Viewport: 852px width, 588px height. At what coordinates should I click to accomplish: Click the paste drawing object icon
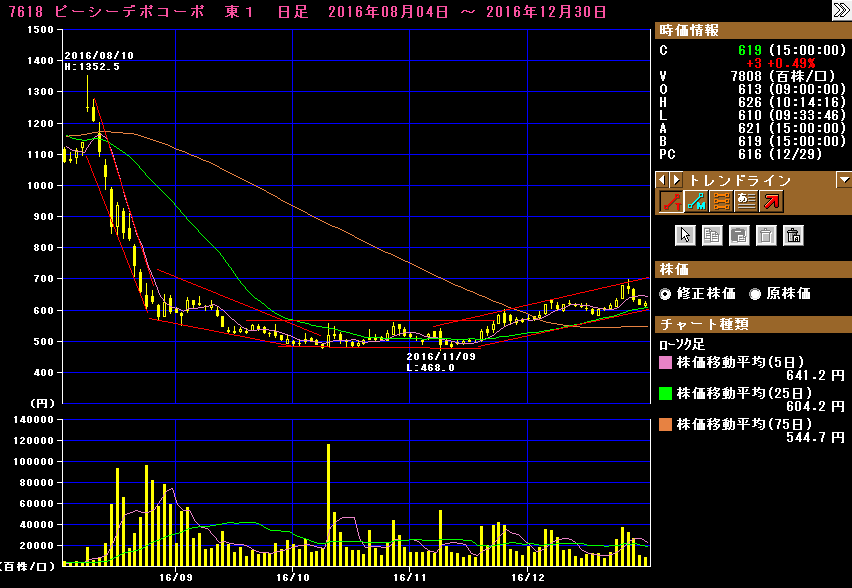739,236
